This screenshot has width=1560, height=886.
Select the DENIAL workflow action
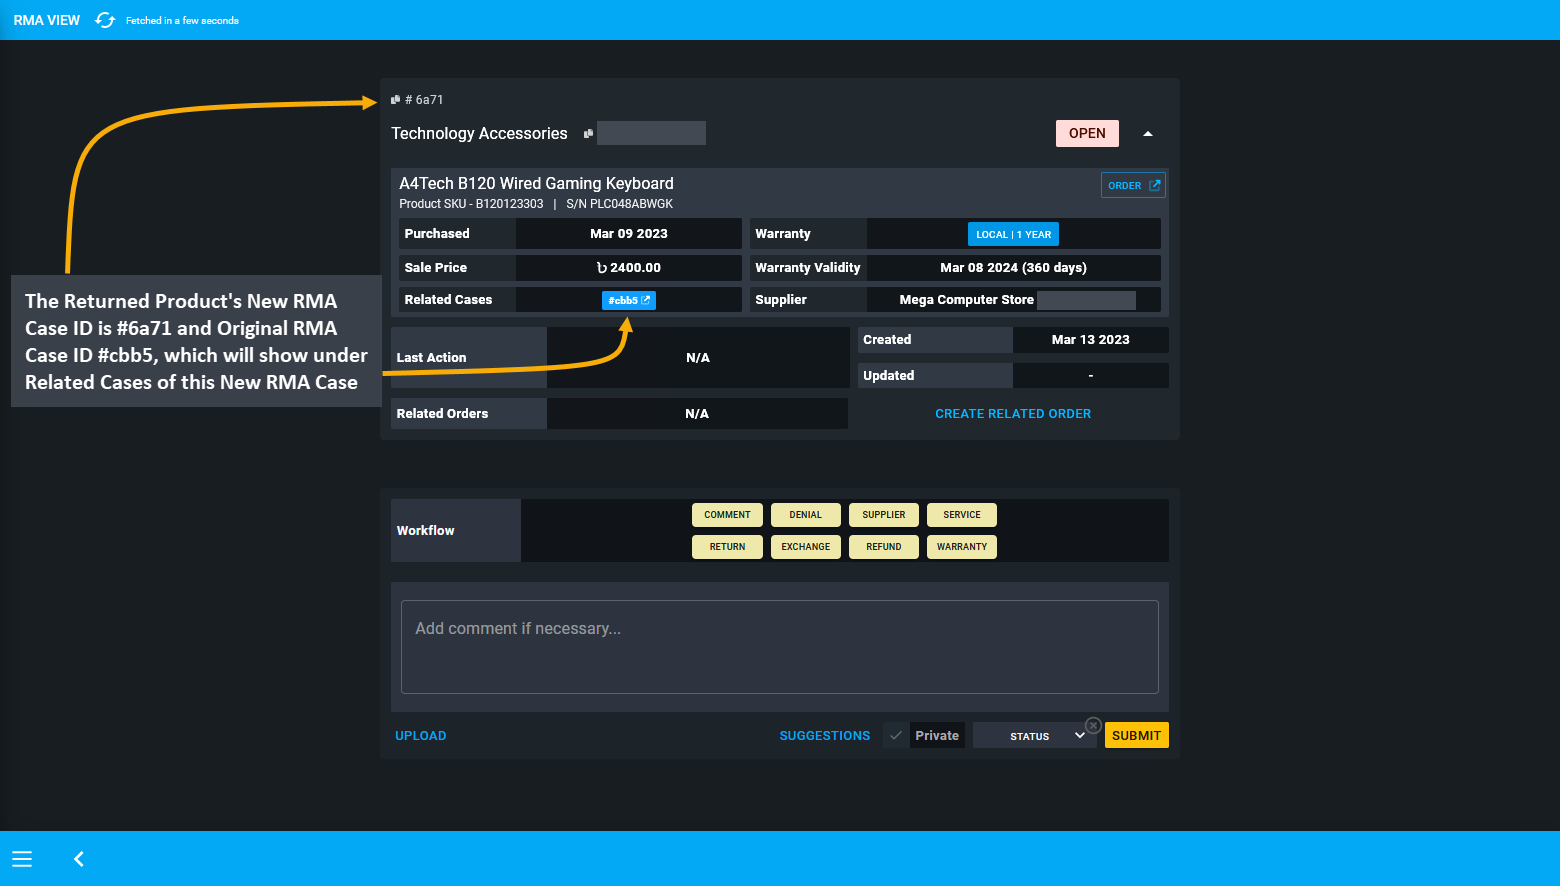coord(805,515)
